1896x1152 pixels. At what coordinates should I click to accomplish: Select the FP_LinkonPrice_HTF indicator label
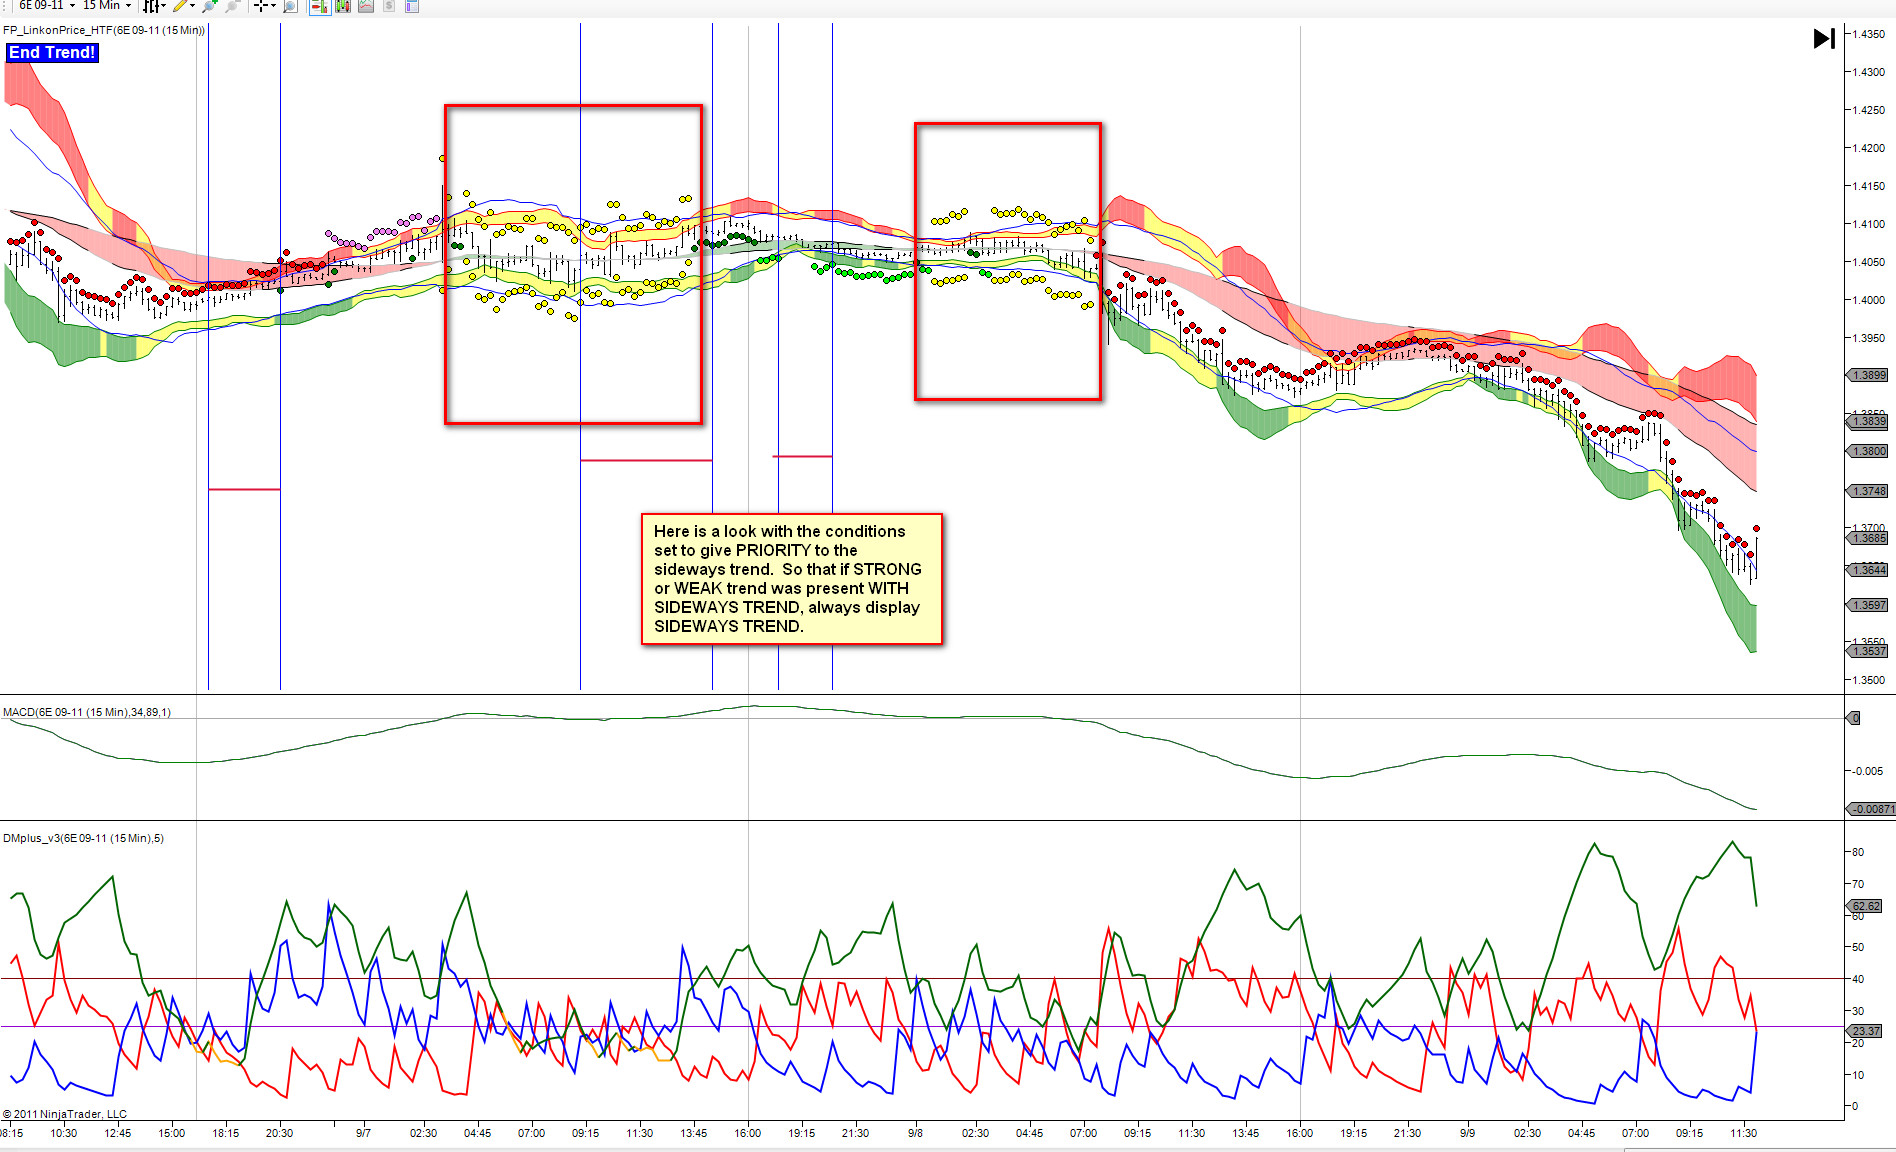[104, 30]
